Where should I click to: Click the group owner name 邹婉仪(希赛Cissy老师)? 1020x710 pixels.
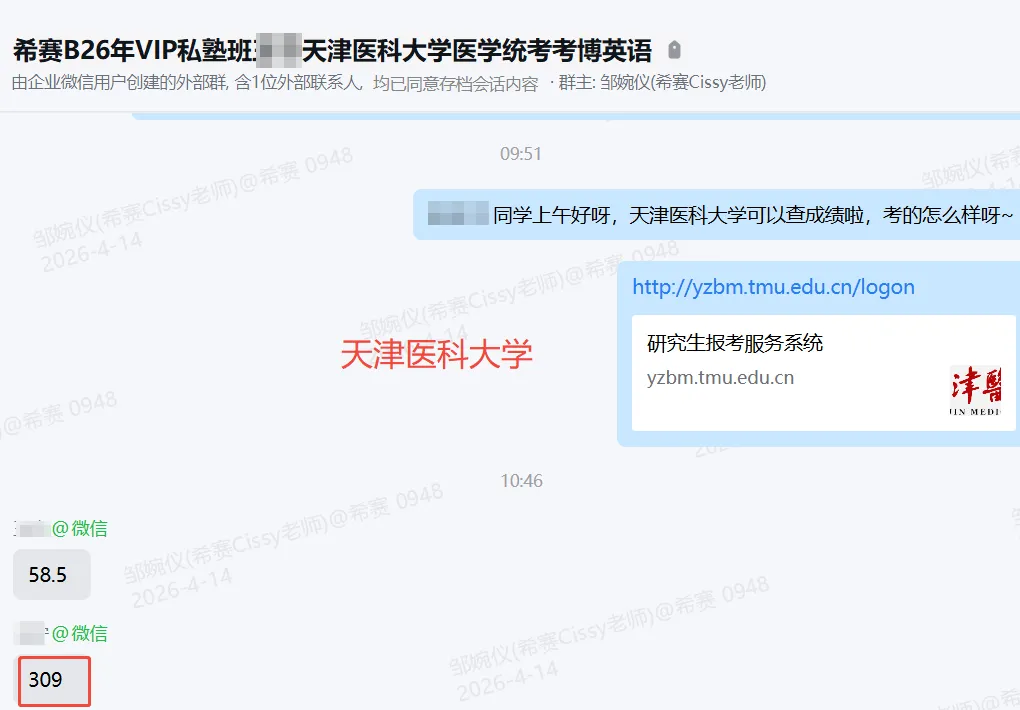pos(683,83)
